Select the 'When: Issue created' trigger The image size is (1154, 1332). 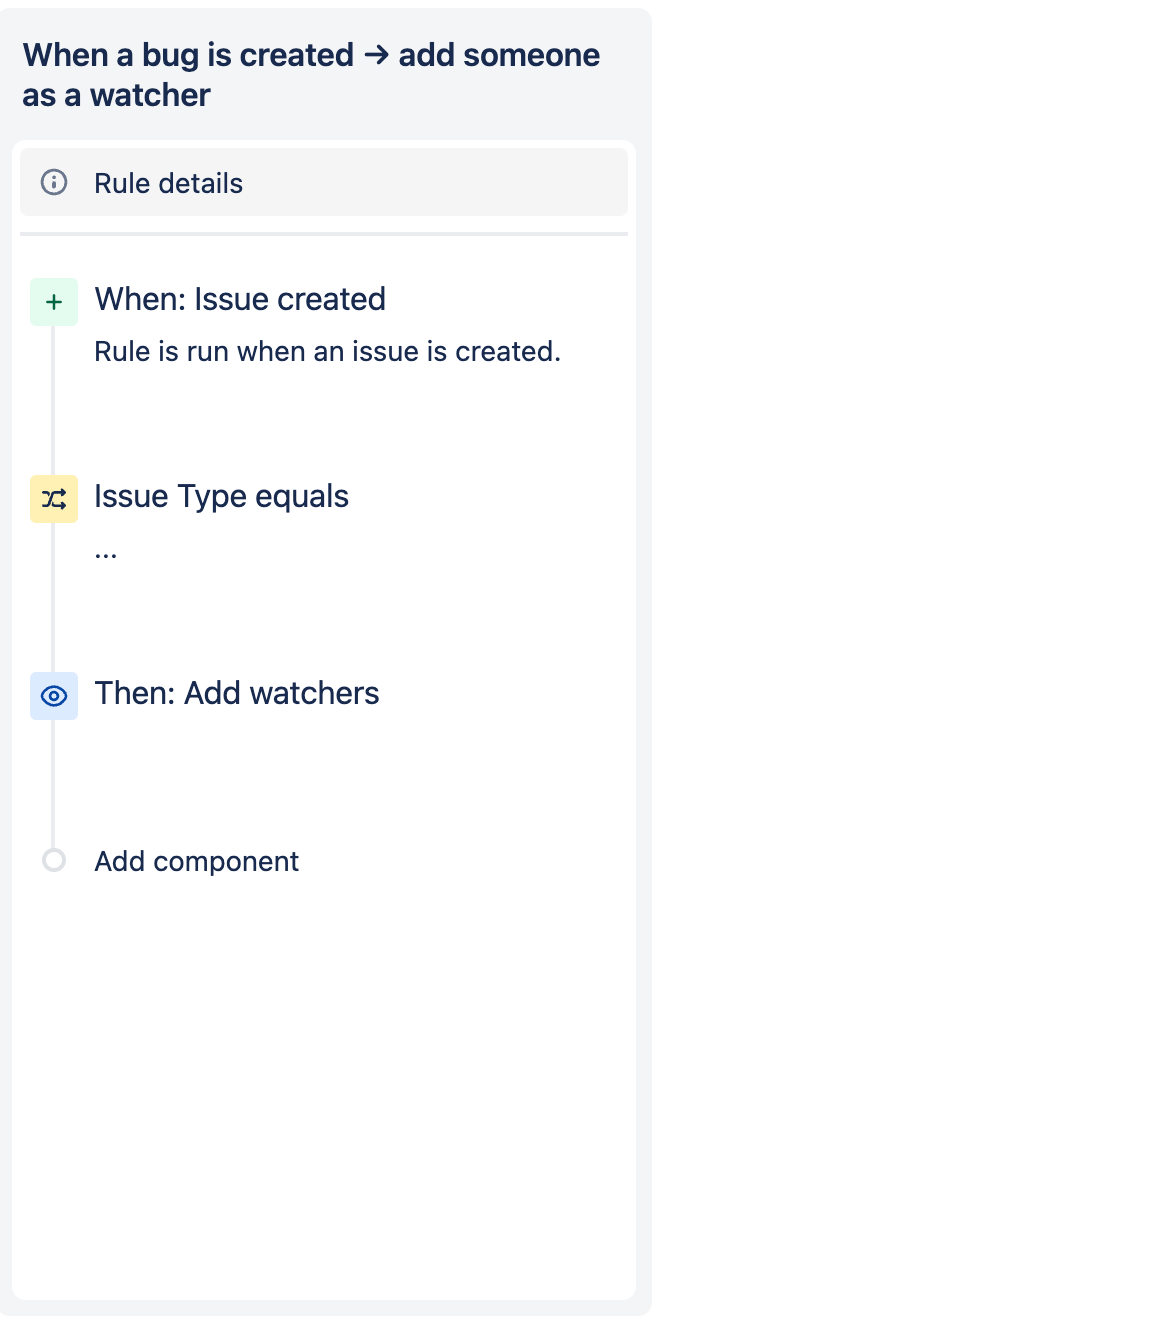click(240, 299)
